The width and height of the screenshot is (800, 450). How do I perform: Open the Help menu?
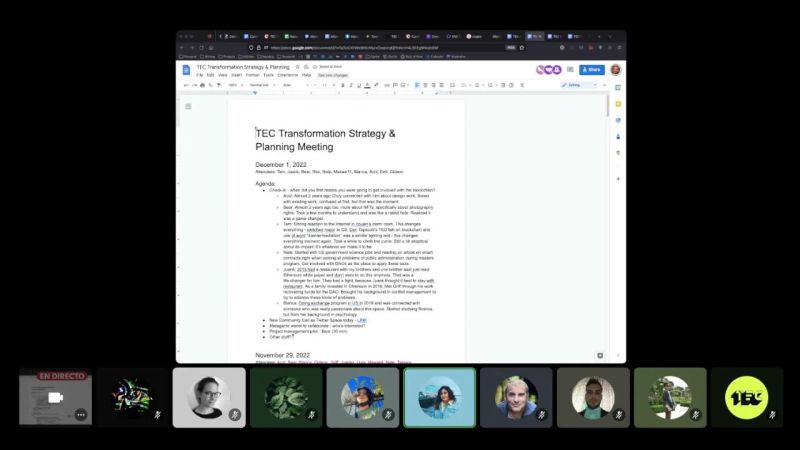(307, 75)
